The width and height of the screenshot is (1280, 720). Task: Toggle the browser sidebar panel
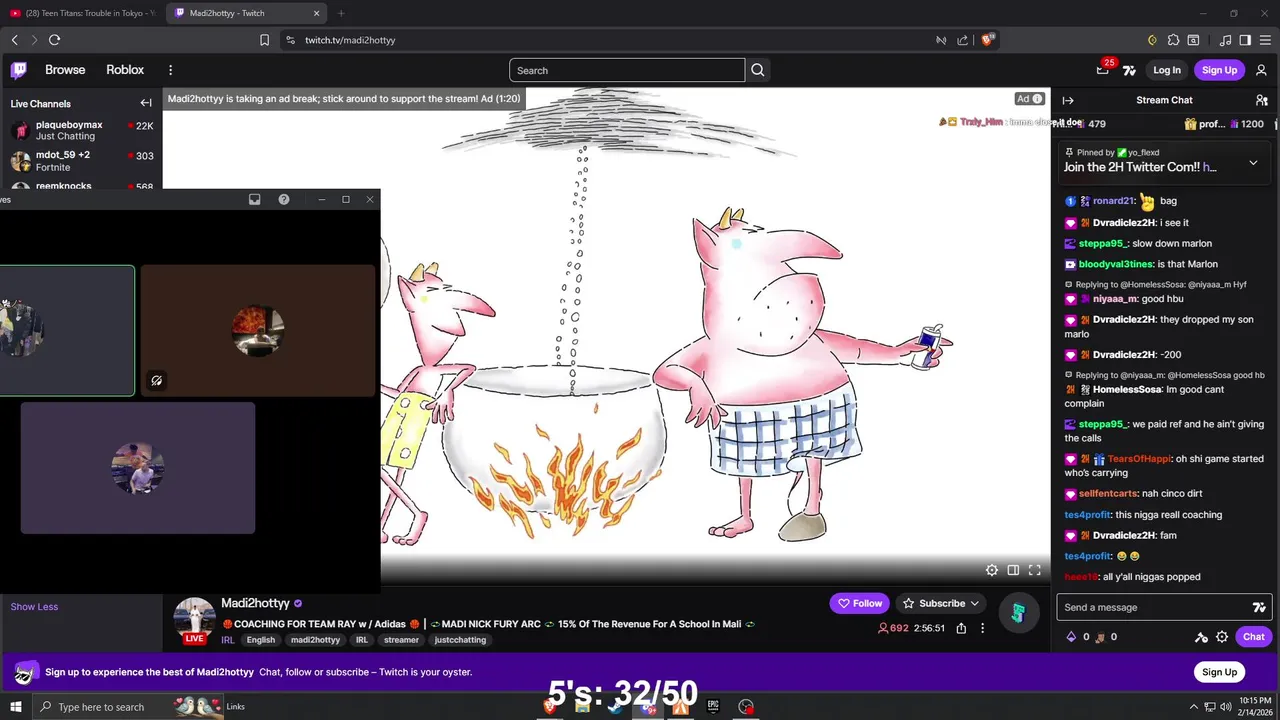point(1245,40)
